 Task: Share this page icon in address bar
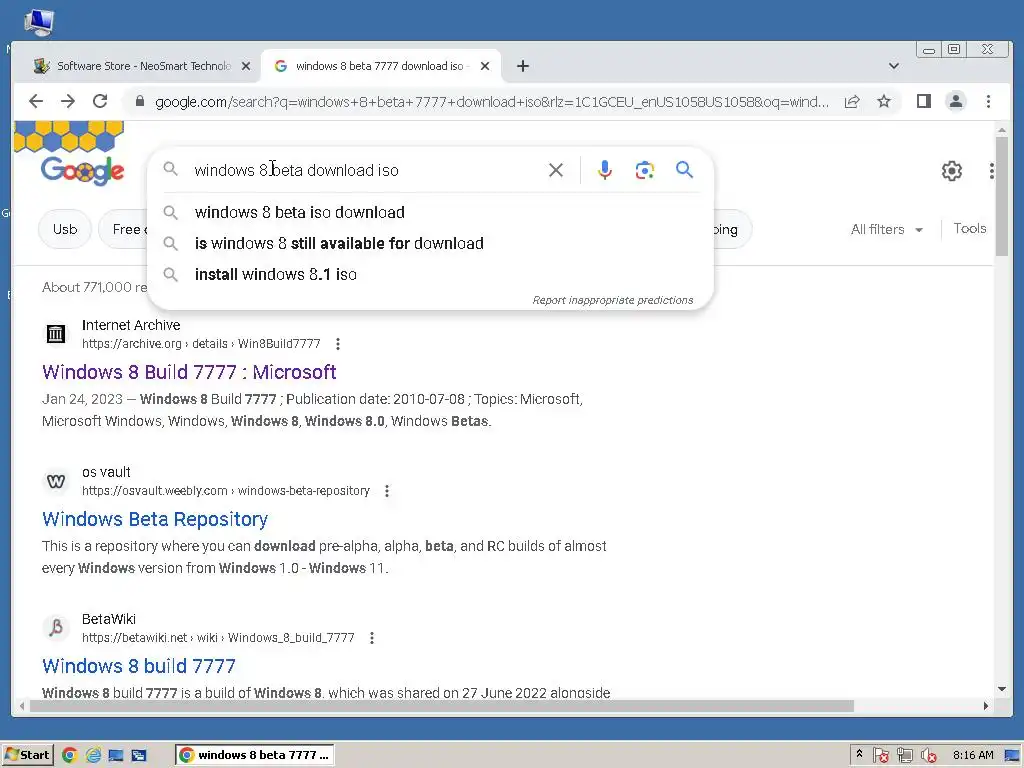pos(852,101)
